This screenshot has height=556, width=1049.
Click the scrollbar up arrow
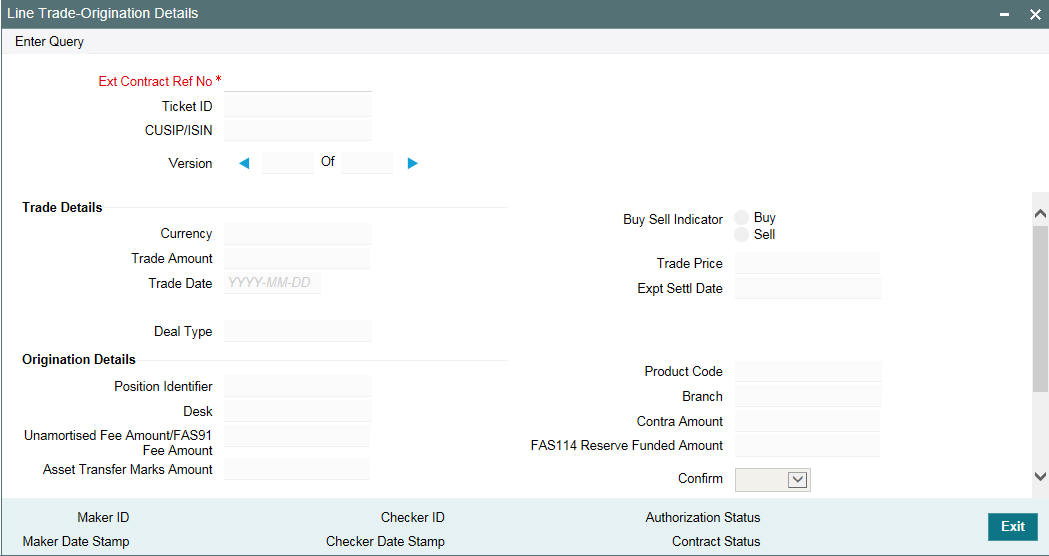pyautogui.click(x=1040, y=214)
